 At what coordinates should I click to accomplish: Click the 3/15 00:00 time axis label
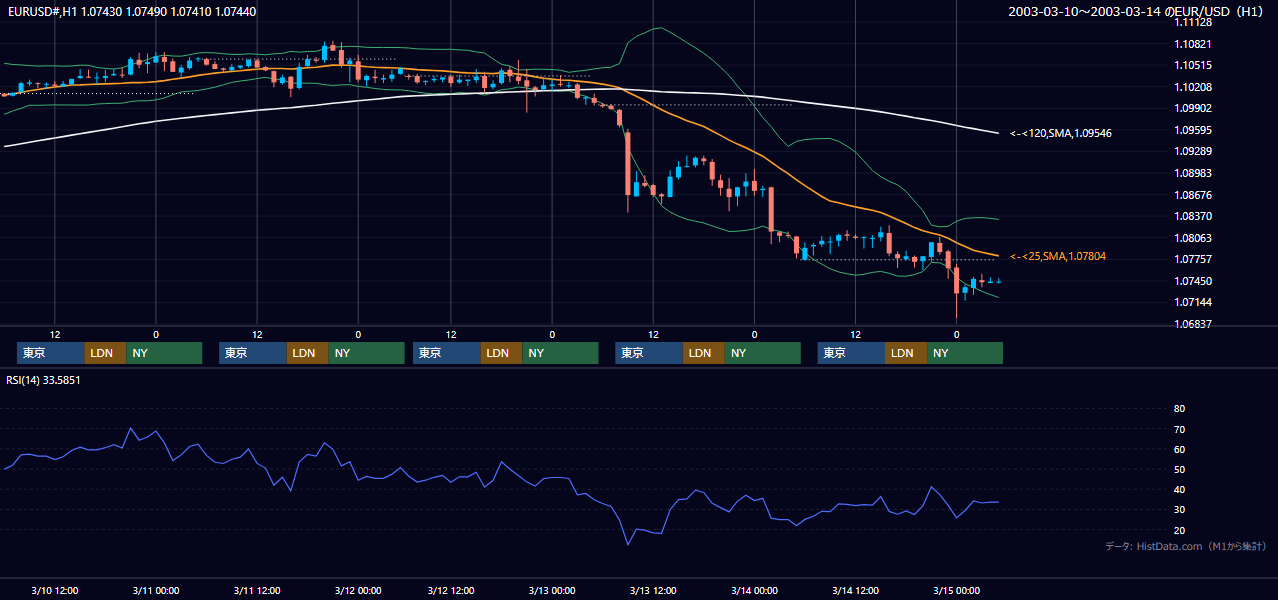(956, 591)
